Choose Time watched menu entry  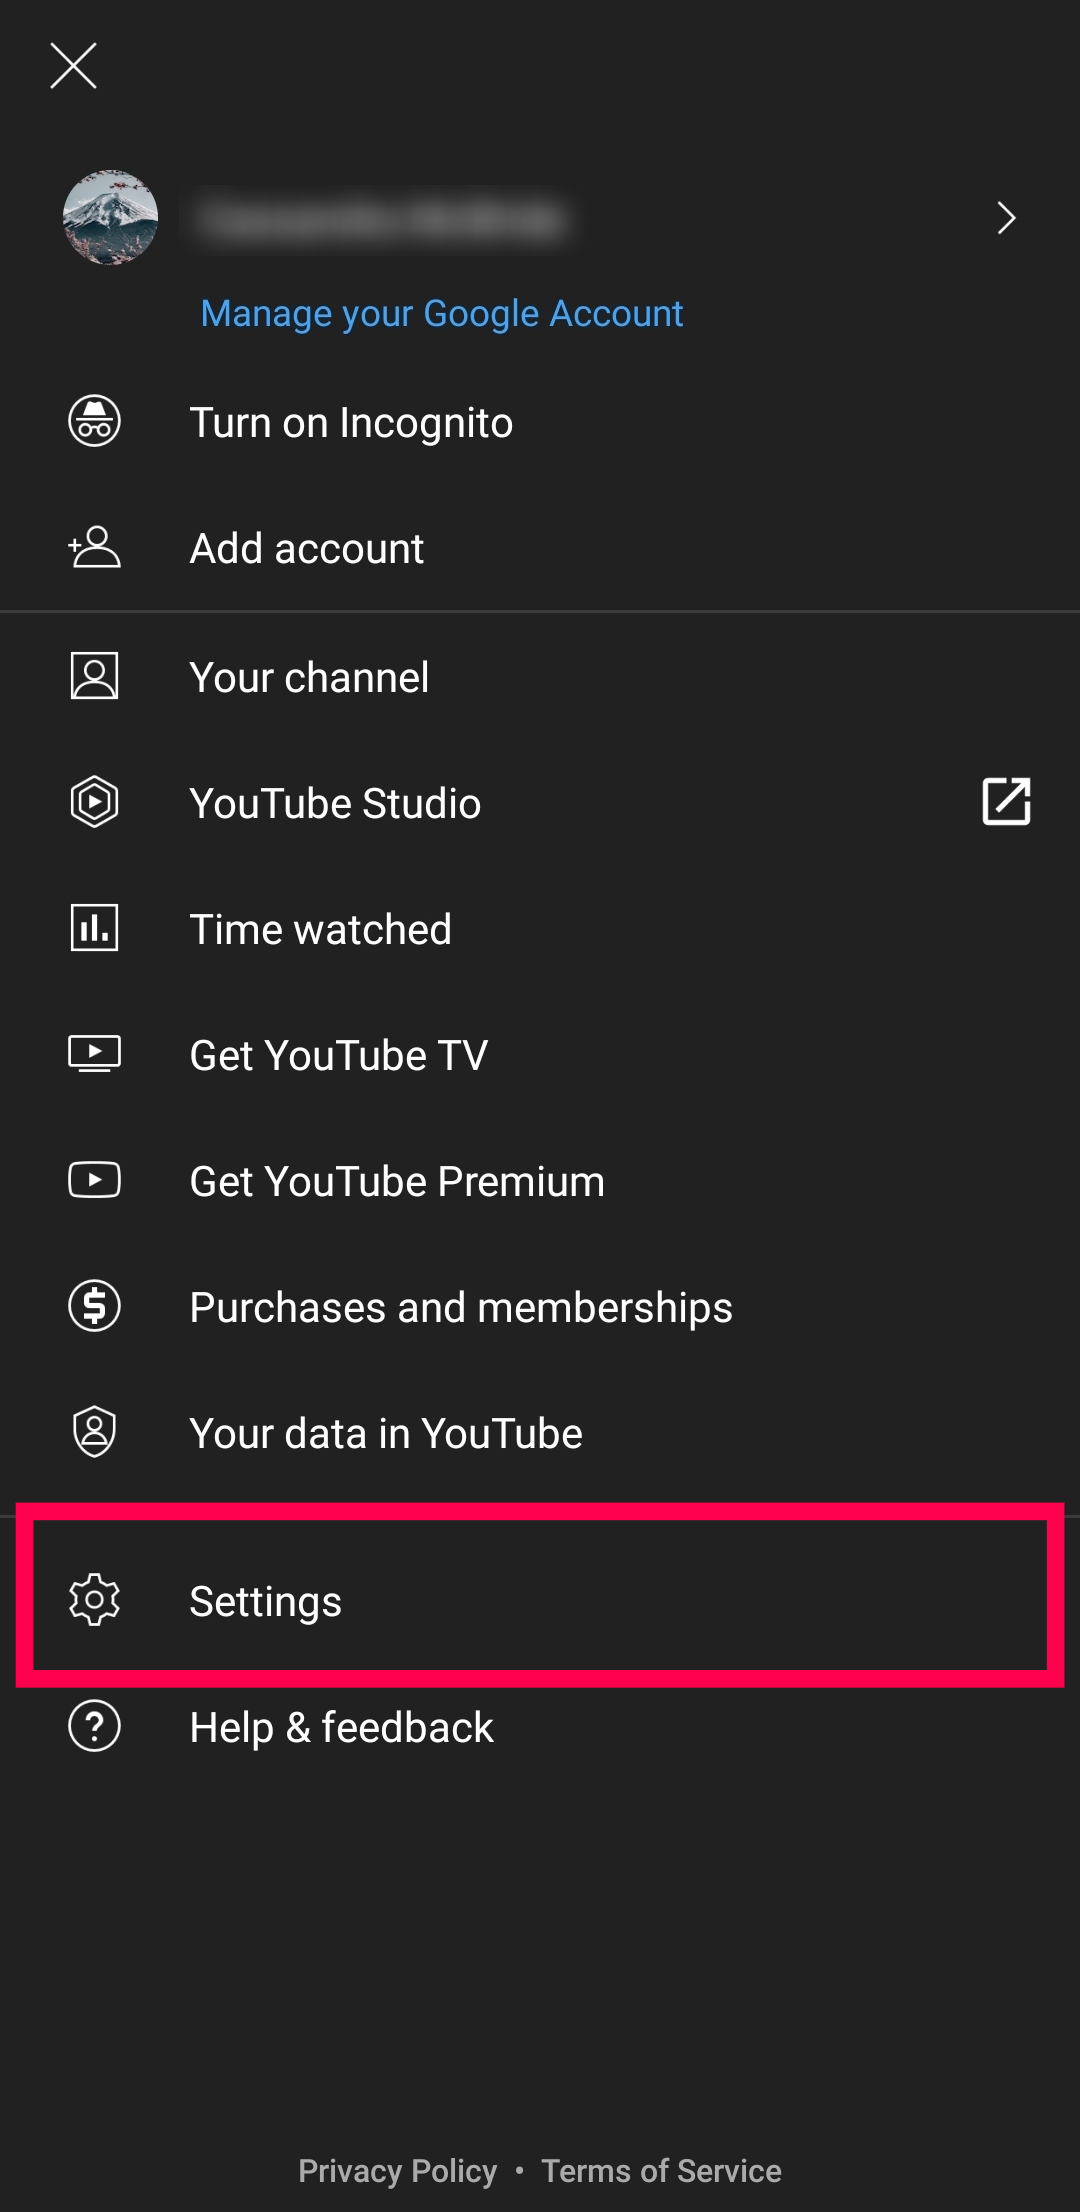[x=320, y=930]
